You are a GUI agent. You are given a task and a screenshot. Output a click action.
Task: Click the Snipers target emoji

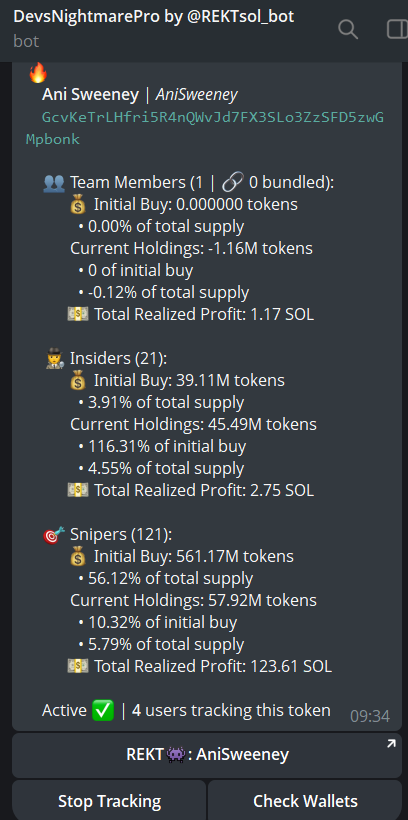(x=54, y=535)
